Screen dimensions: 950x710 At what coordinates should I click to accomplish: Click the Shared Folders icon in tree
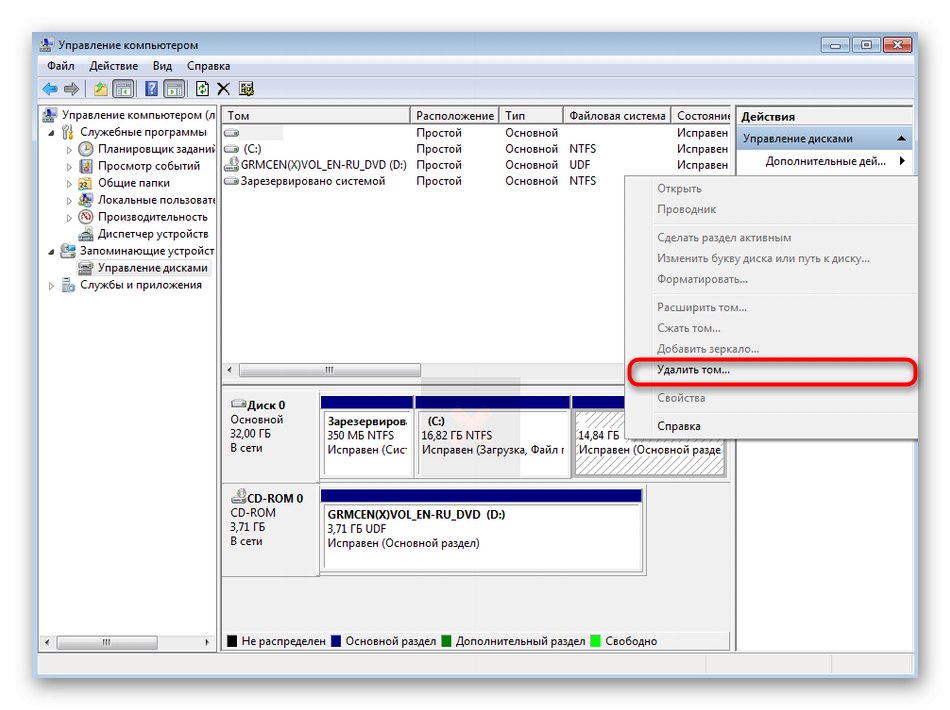85,183
